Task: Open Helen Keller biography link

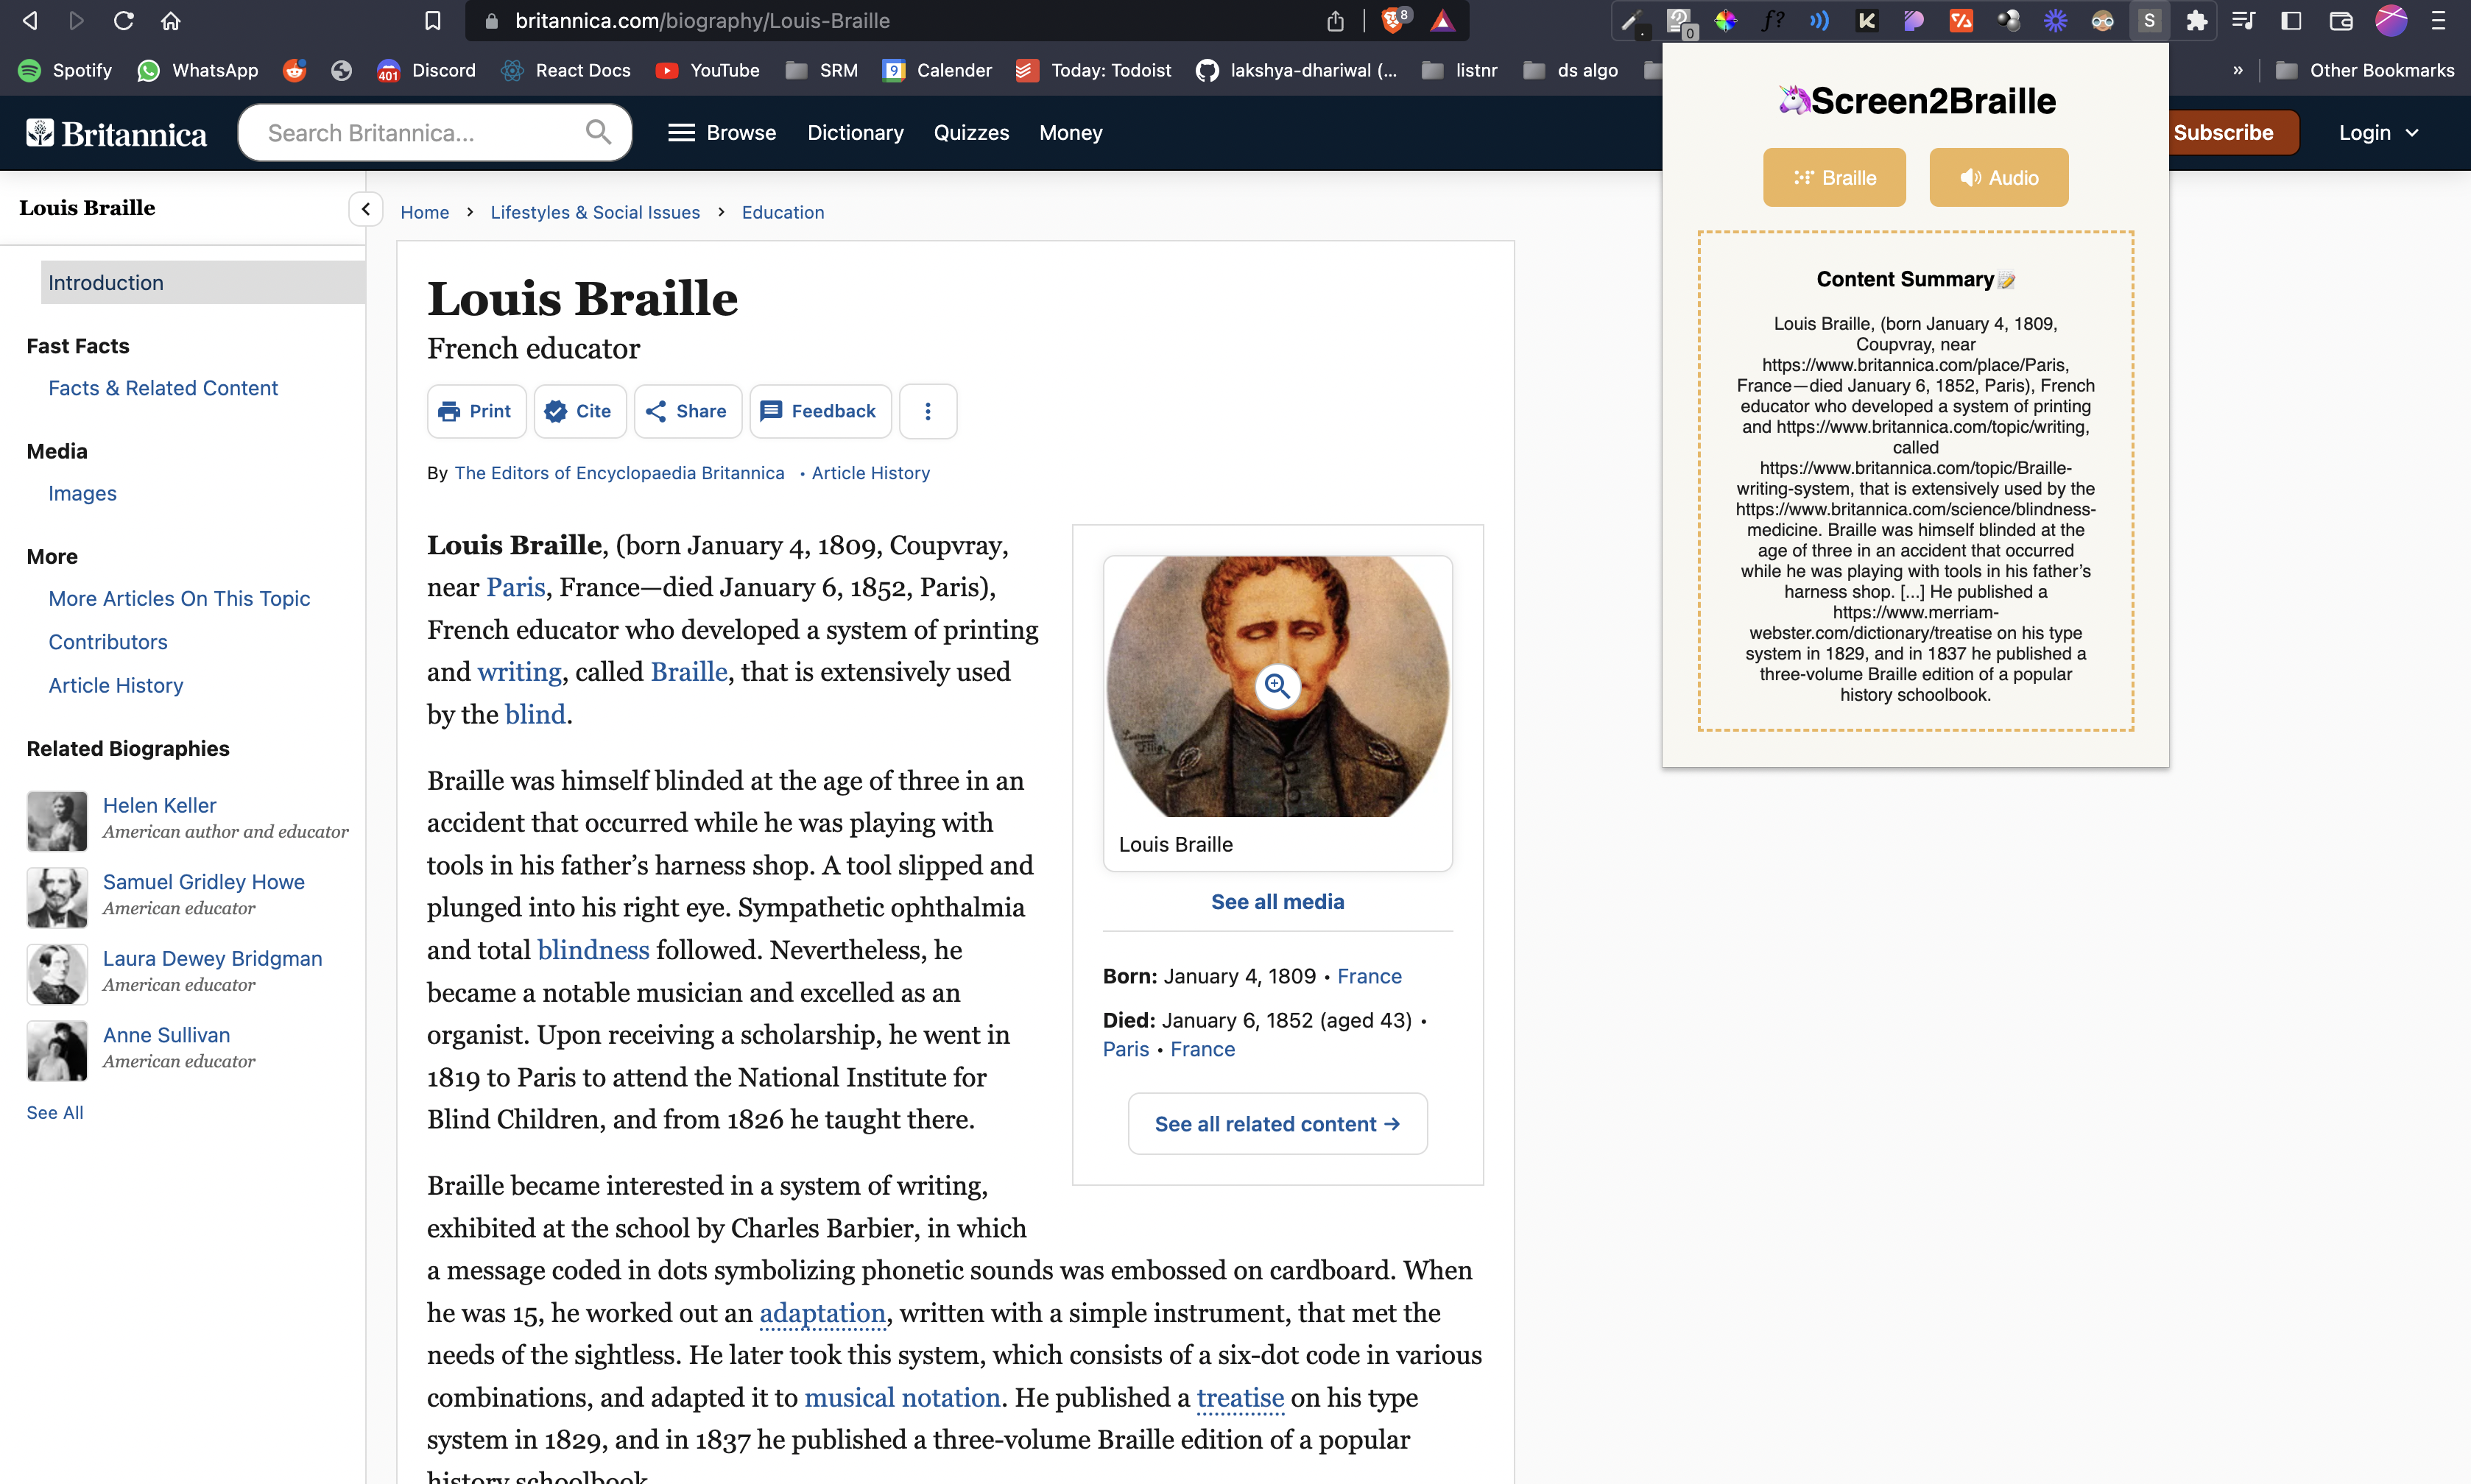Action: coord(159,805)
